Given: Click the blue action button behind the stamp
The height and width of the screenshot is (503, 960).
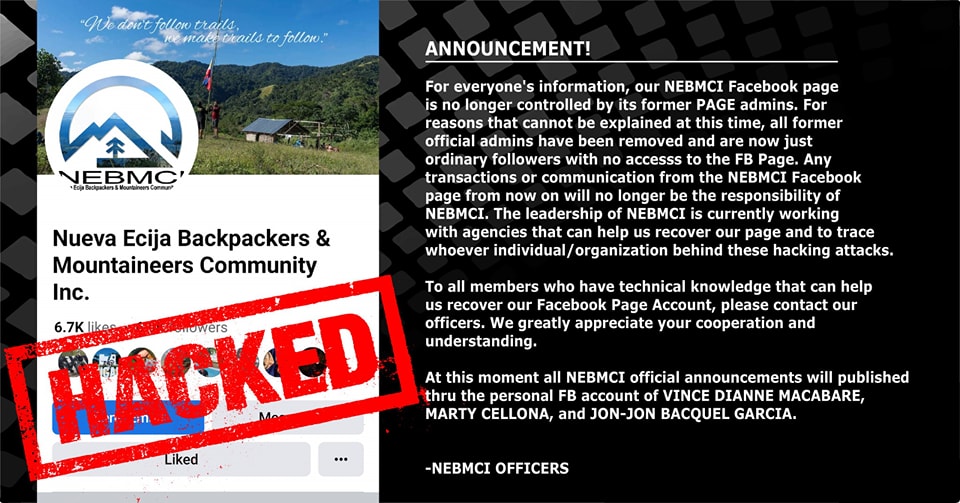Looking at the screenshot, I should 128,418.
